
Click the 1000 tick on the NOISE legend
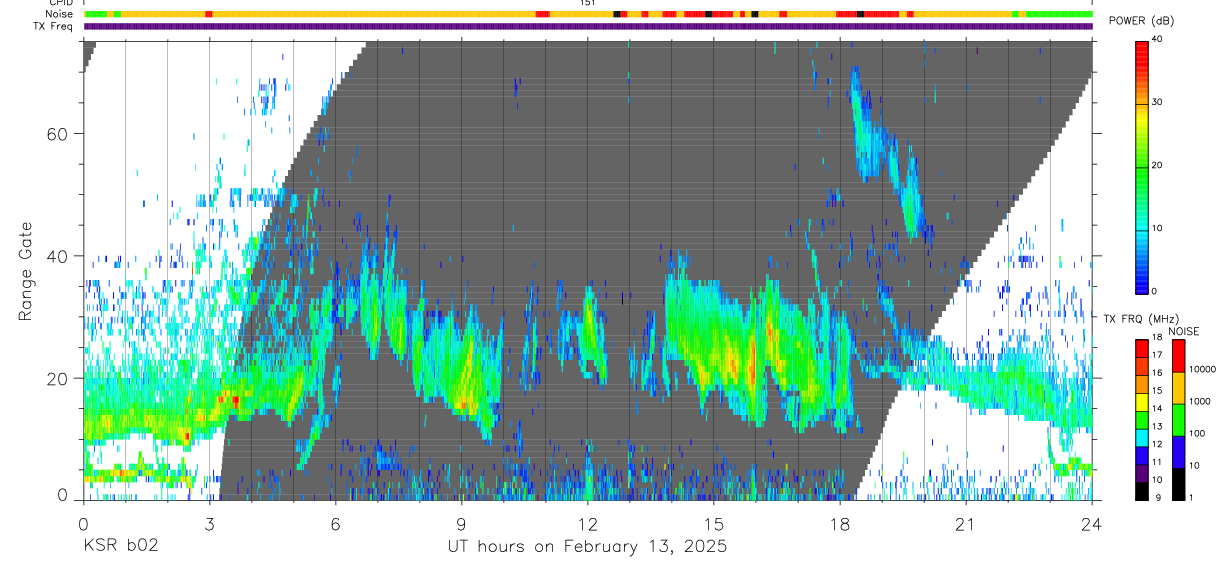pyautogui.click(x=1200, y=401)
